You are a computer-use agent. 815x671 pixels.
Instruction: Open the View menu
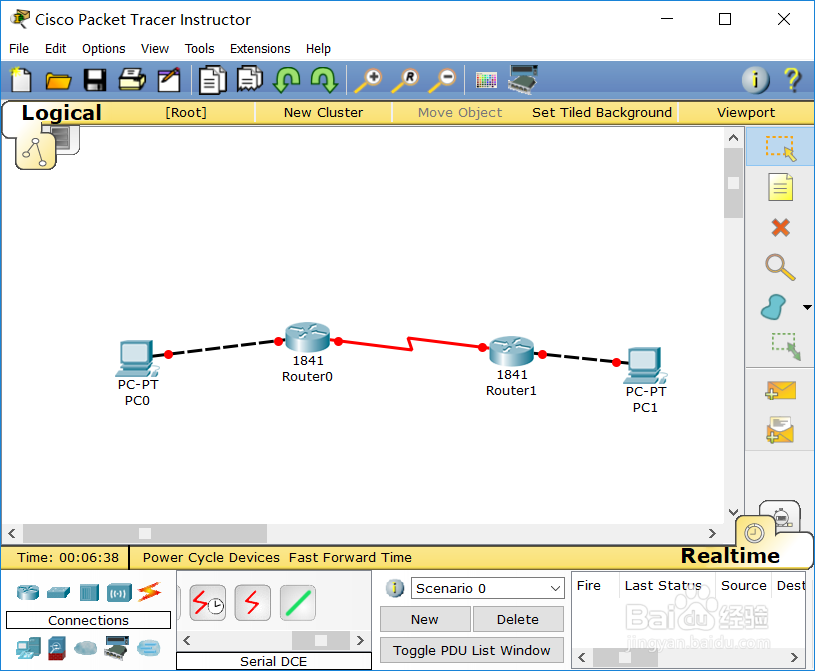[155, 48]
